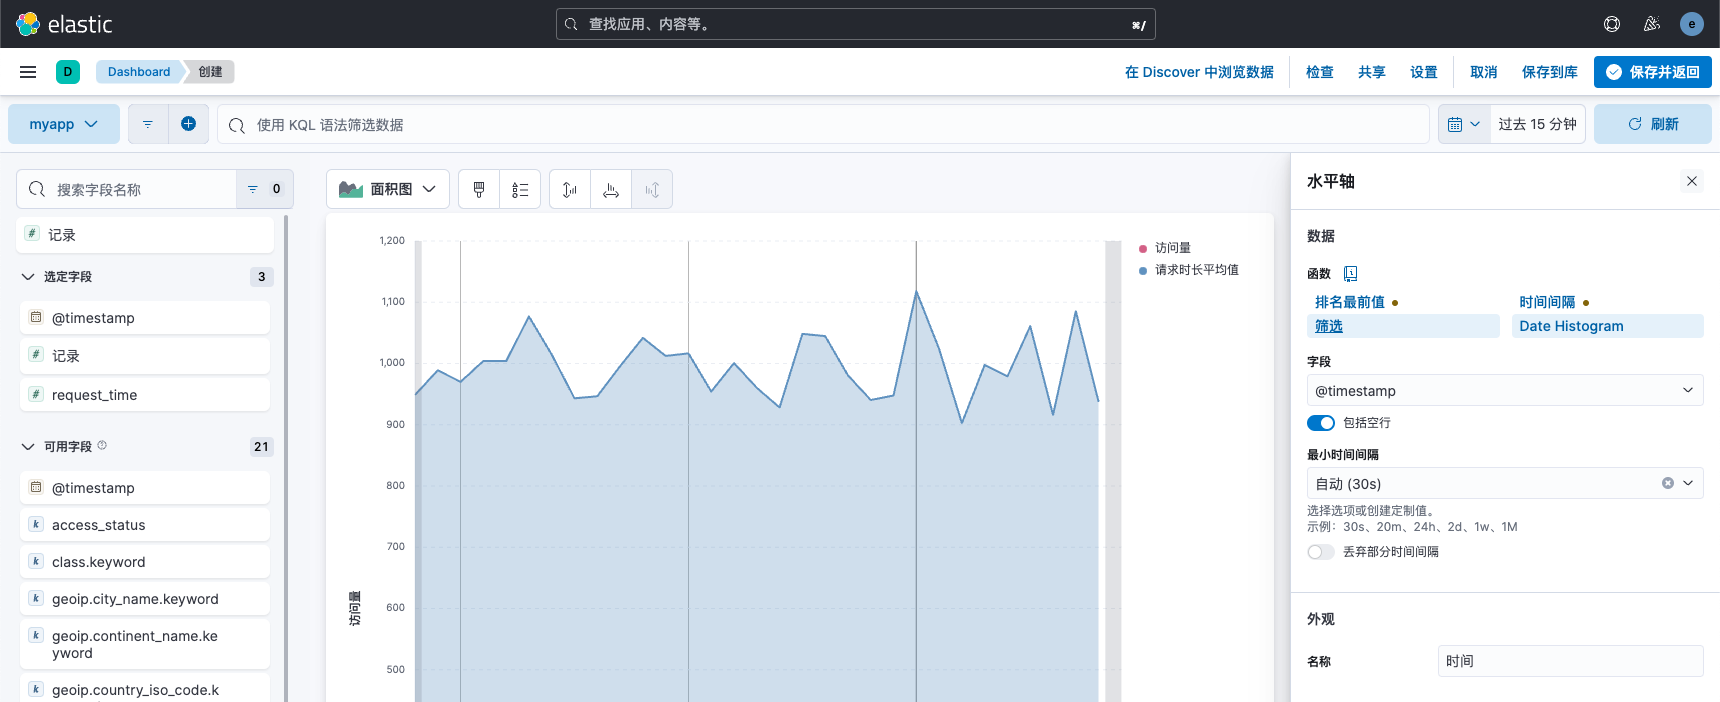Click the 名称 input containing 时间
Viewport: 1720px width, 702px height.
[1571, 661]
